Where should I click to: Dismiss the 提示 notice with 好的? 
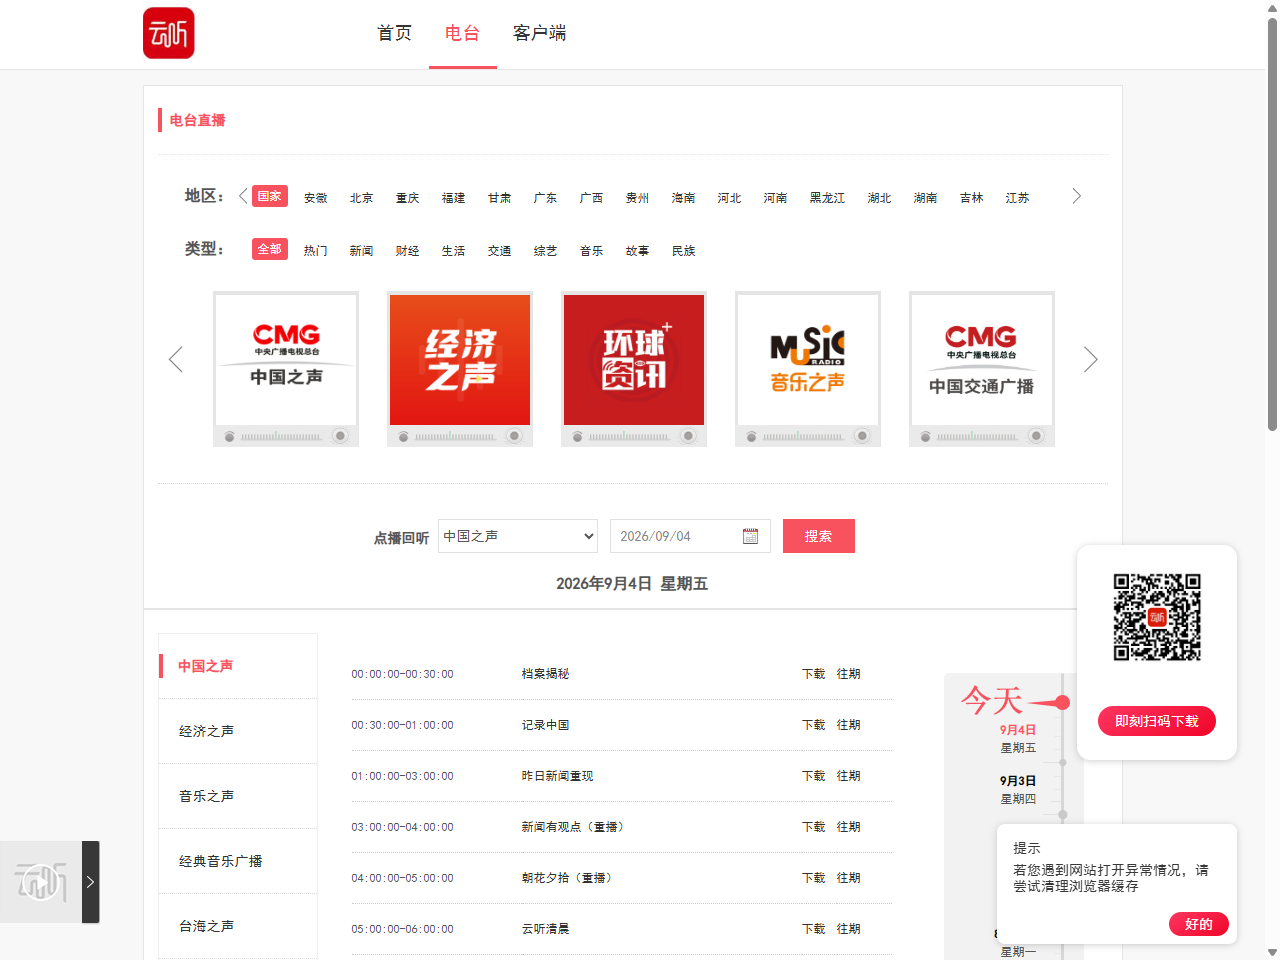(x=1199, y=924)
